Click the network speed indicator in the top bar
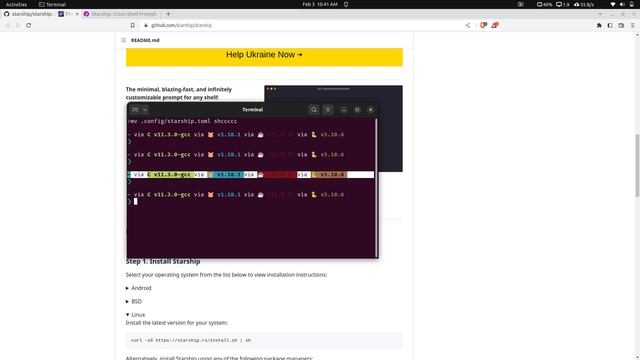The image size is (640, 360). (x=584, y=4)
